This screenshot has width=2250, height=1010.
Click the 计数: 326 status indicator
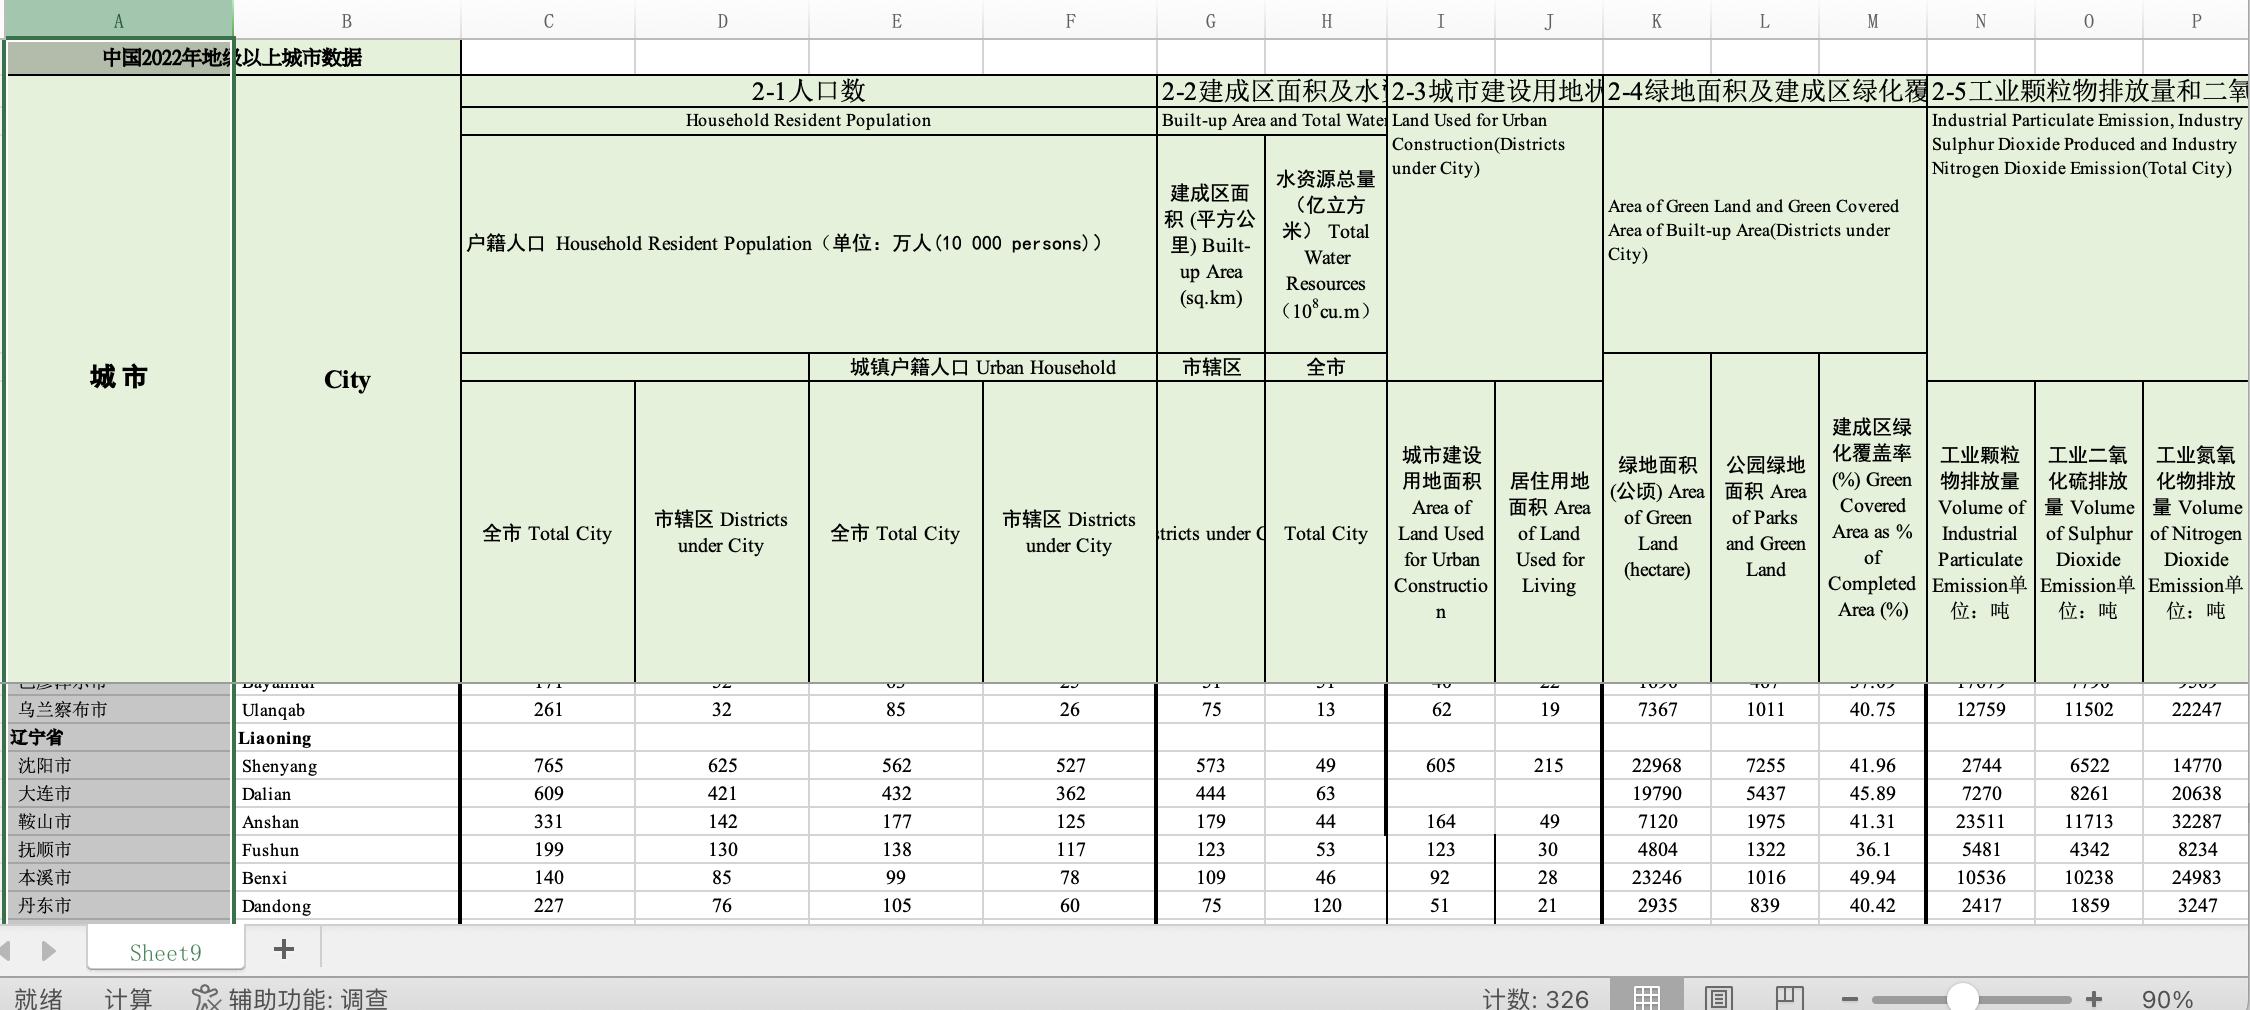[1535, 998]
